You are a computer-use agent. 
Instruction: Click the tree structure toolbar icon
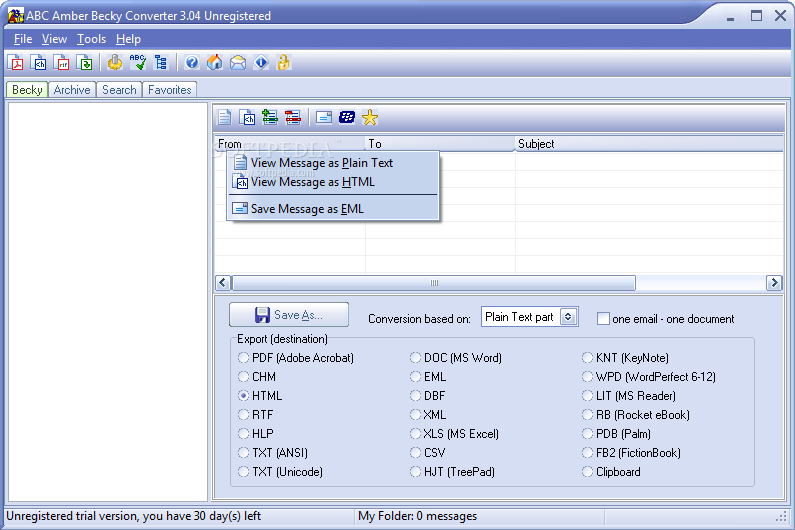[161, 62]
